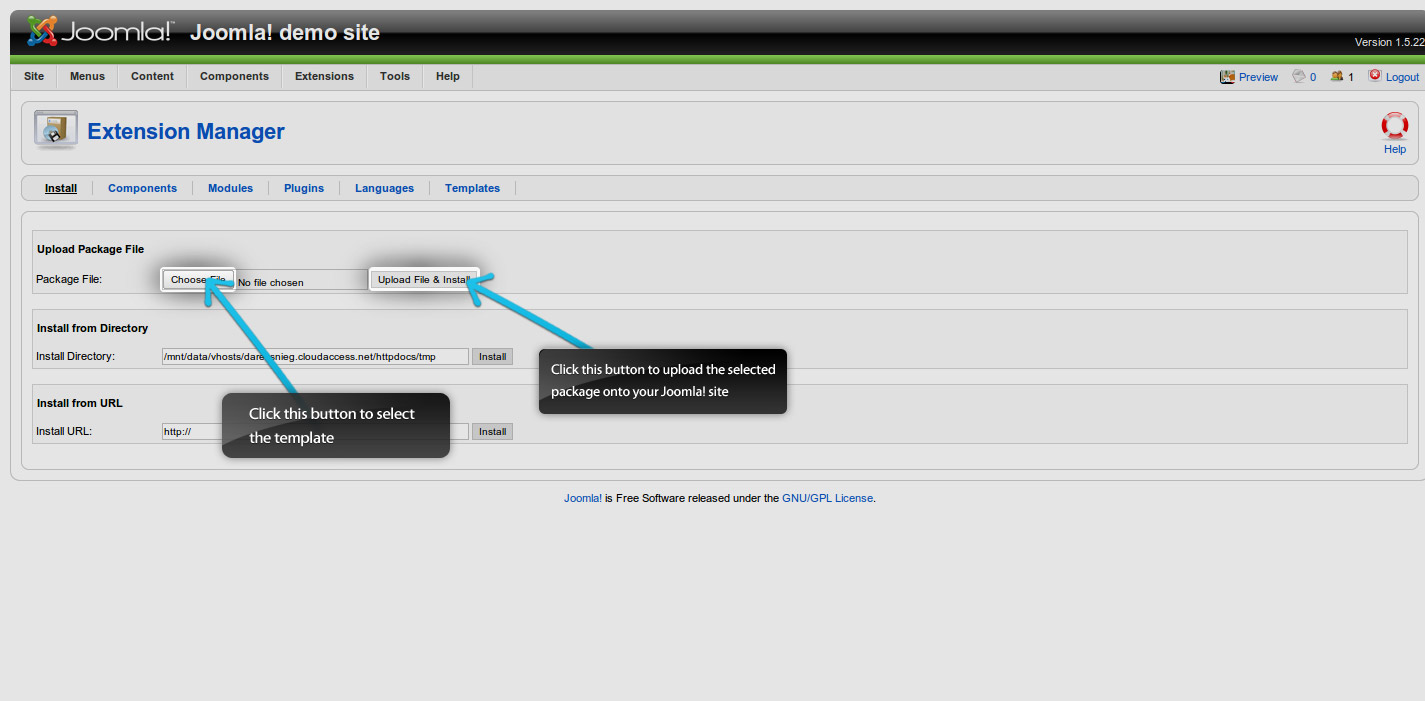The width and height of the screenshot is (1425, 701).
Task: Open Help via the lifebuoy icon
Action: (x=1395, y=125)
